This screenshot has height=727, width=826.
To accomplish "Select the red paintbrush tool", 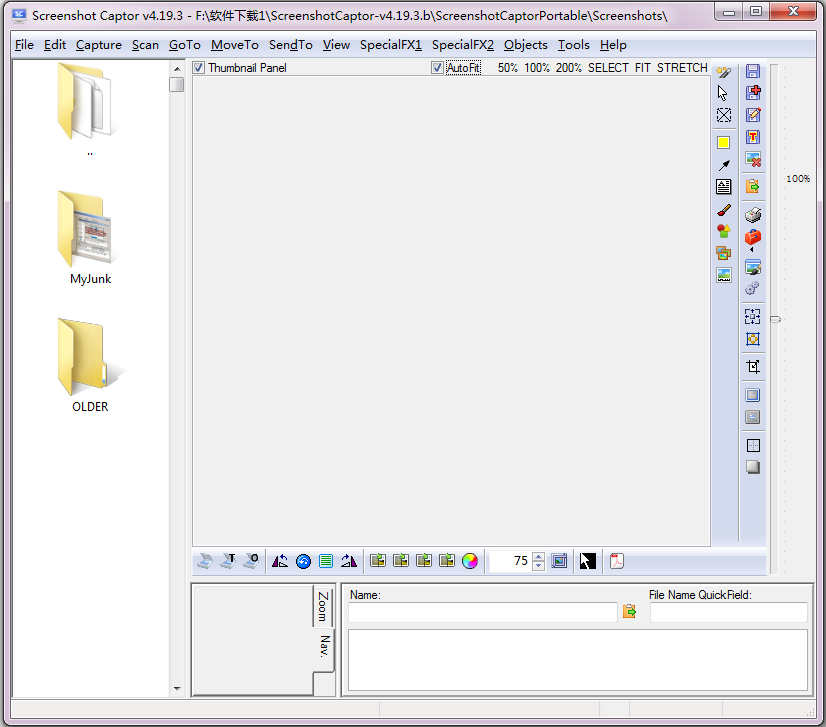I will [724, 210].
